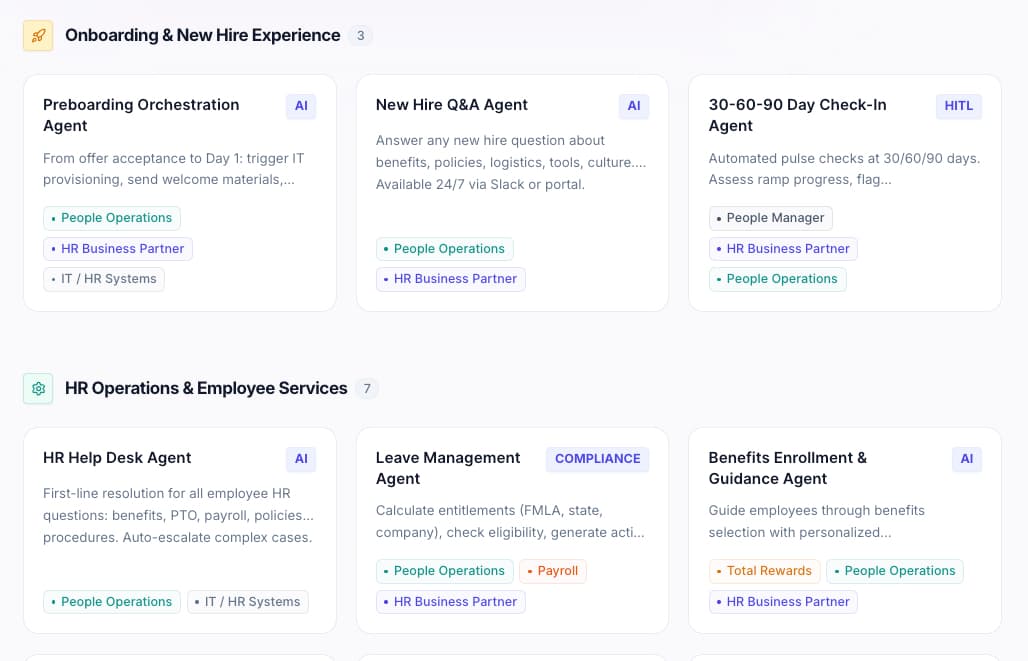Click description starting 'Calculate entitlements (FMLA, state'

pos(510,522)
